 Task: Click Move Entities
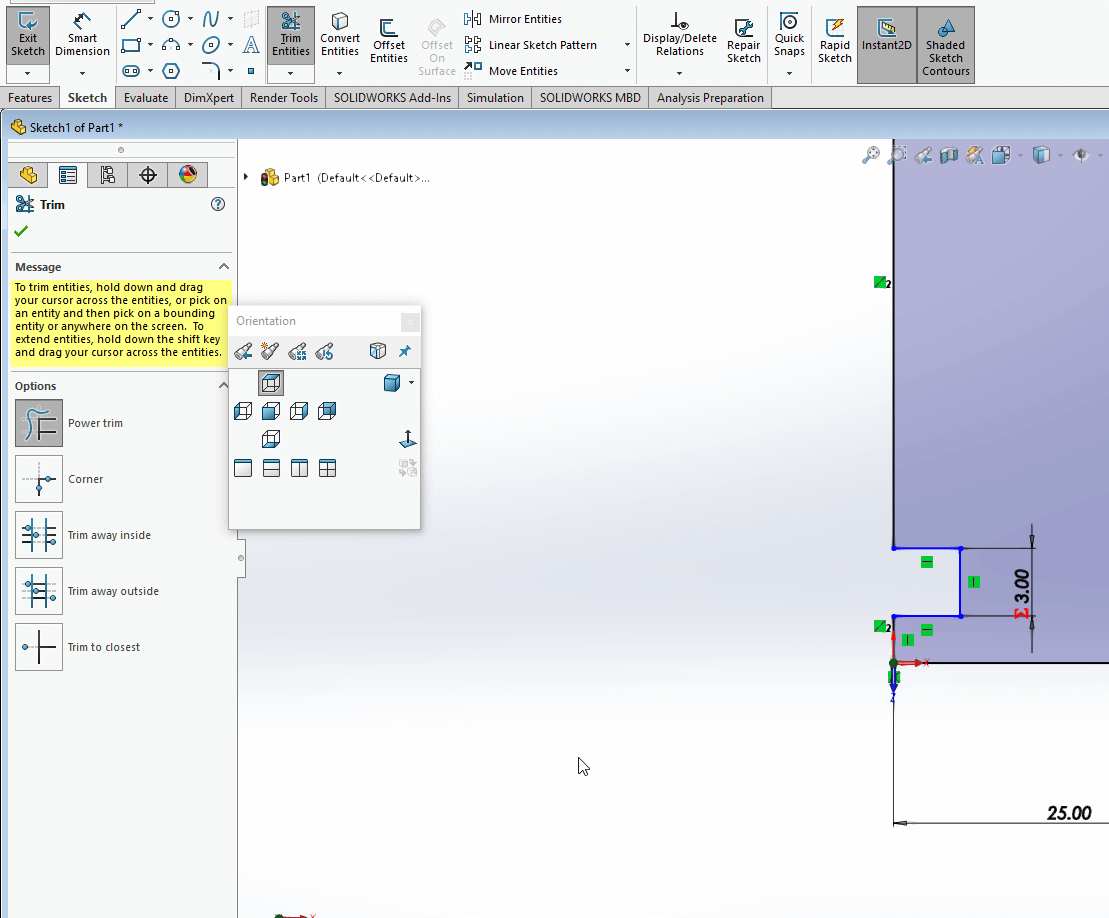tap(511, 71)
